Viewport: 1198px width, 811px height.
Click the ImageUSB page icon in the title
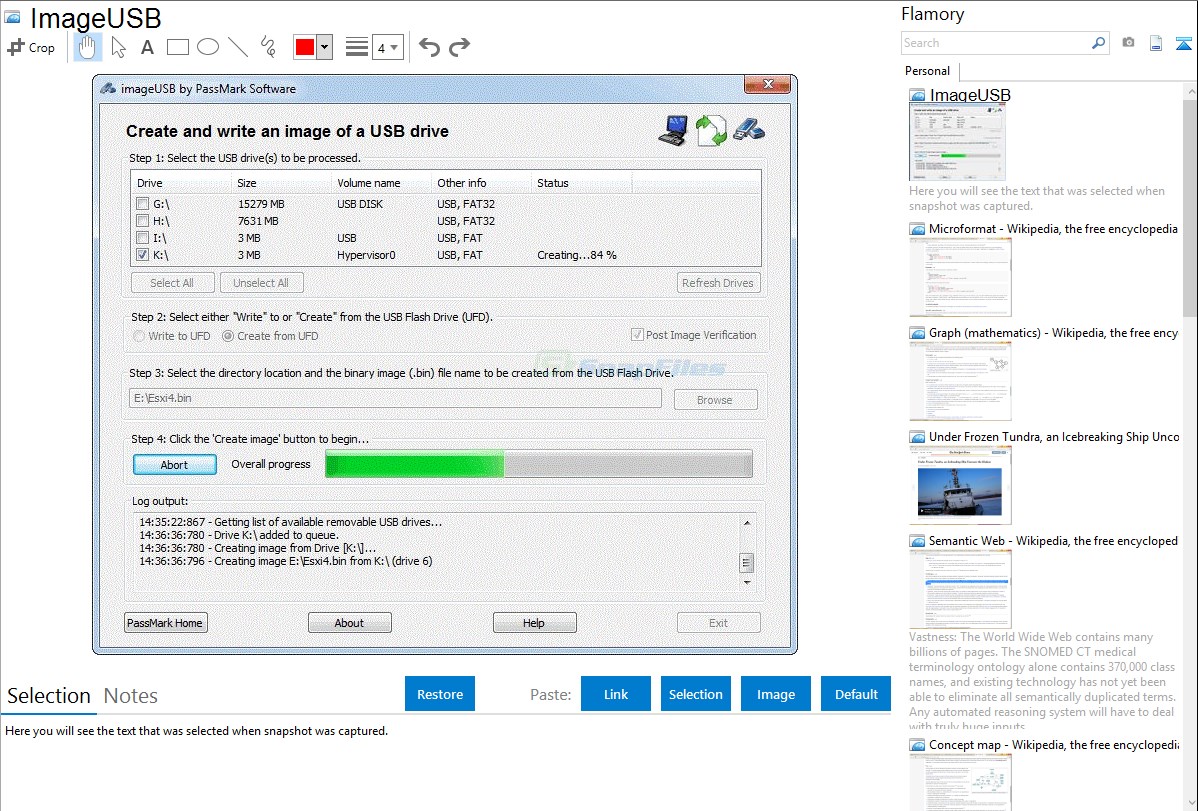13,17
